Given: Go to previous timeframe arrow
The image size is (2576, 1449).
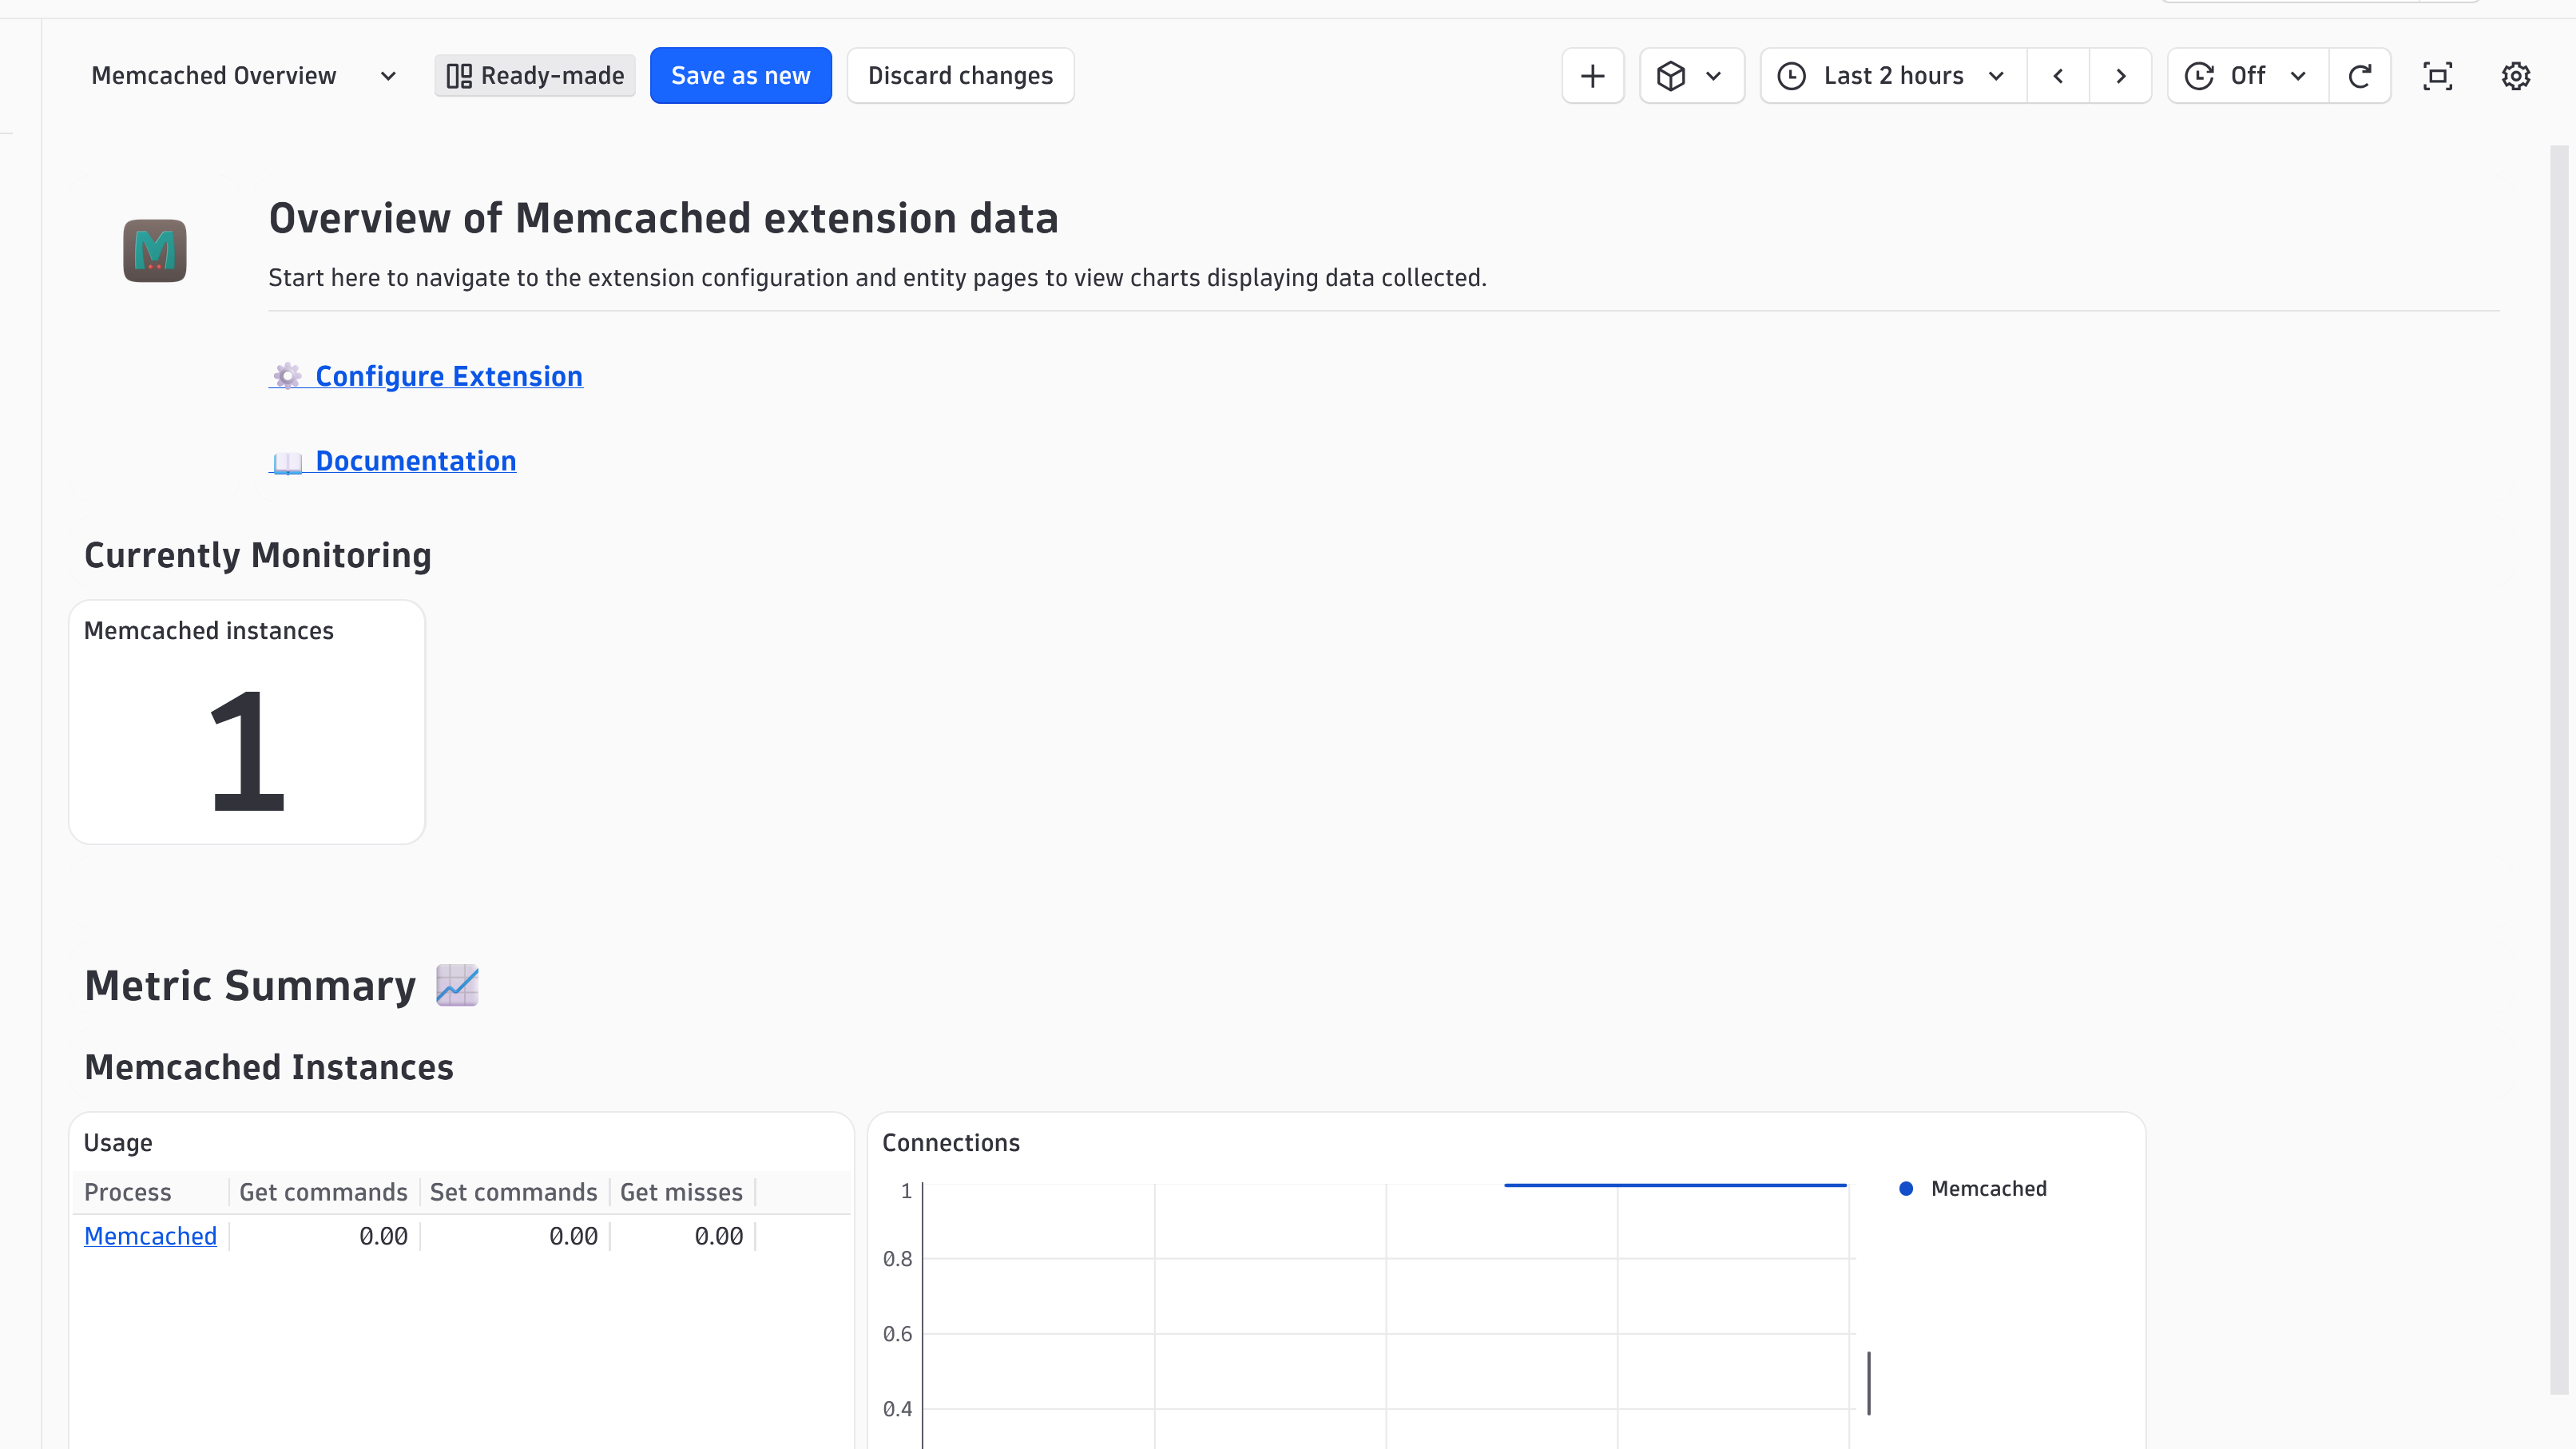Looking at the screenshot, I should tap(2058, 76).
